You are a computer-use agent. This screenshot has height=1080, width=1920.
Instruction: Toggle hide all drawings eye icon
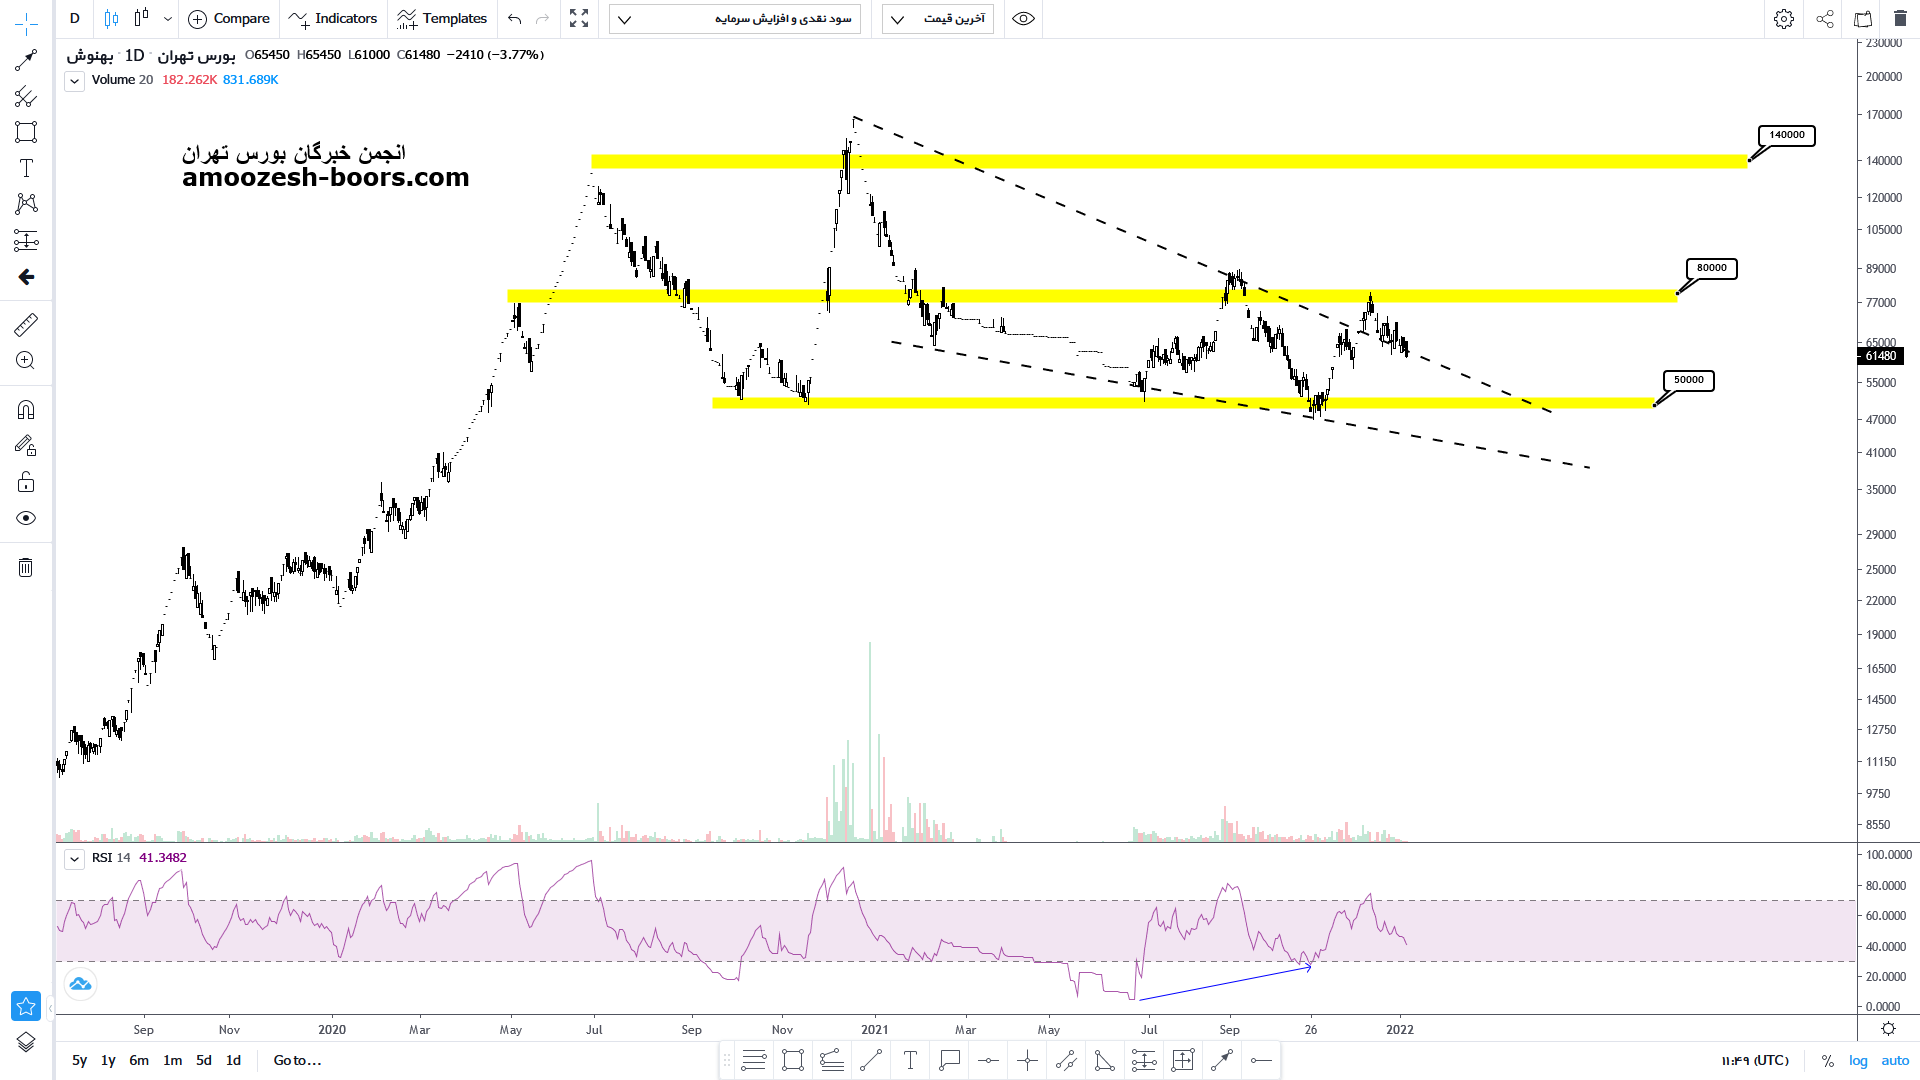click(x=26, y=518)
